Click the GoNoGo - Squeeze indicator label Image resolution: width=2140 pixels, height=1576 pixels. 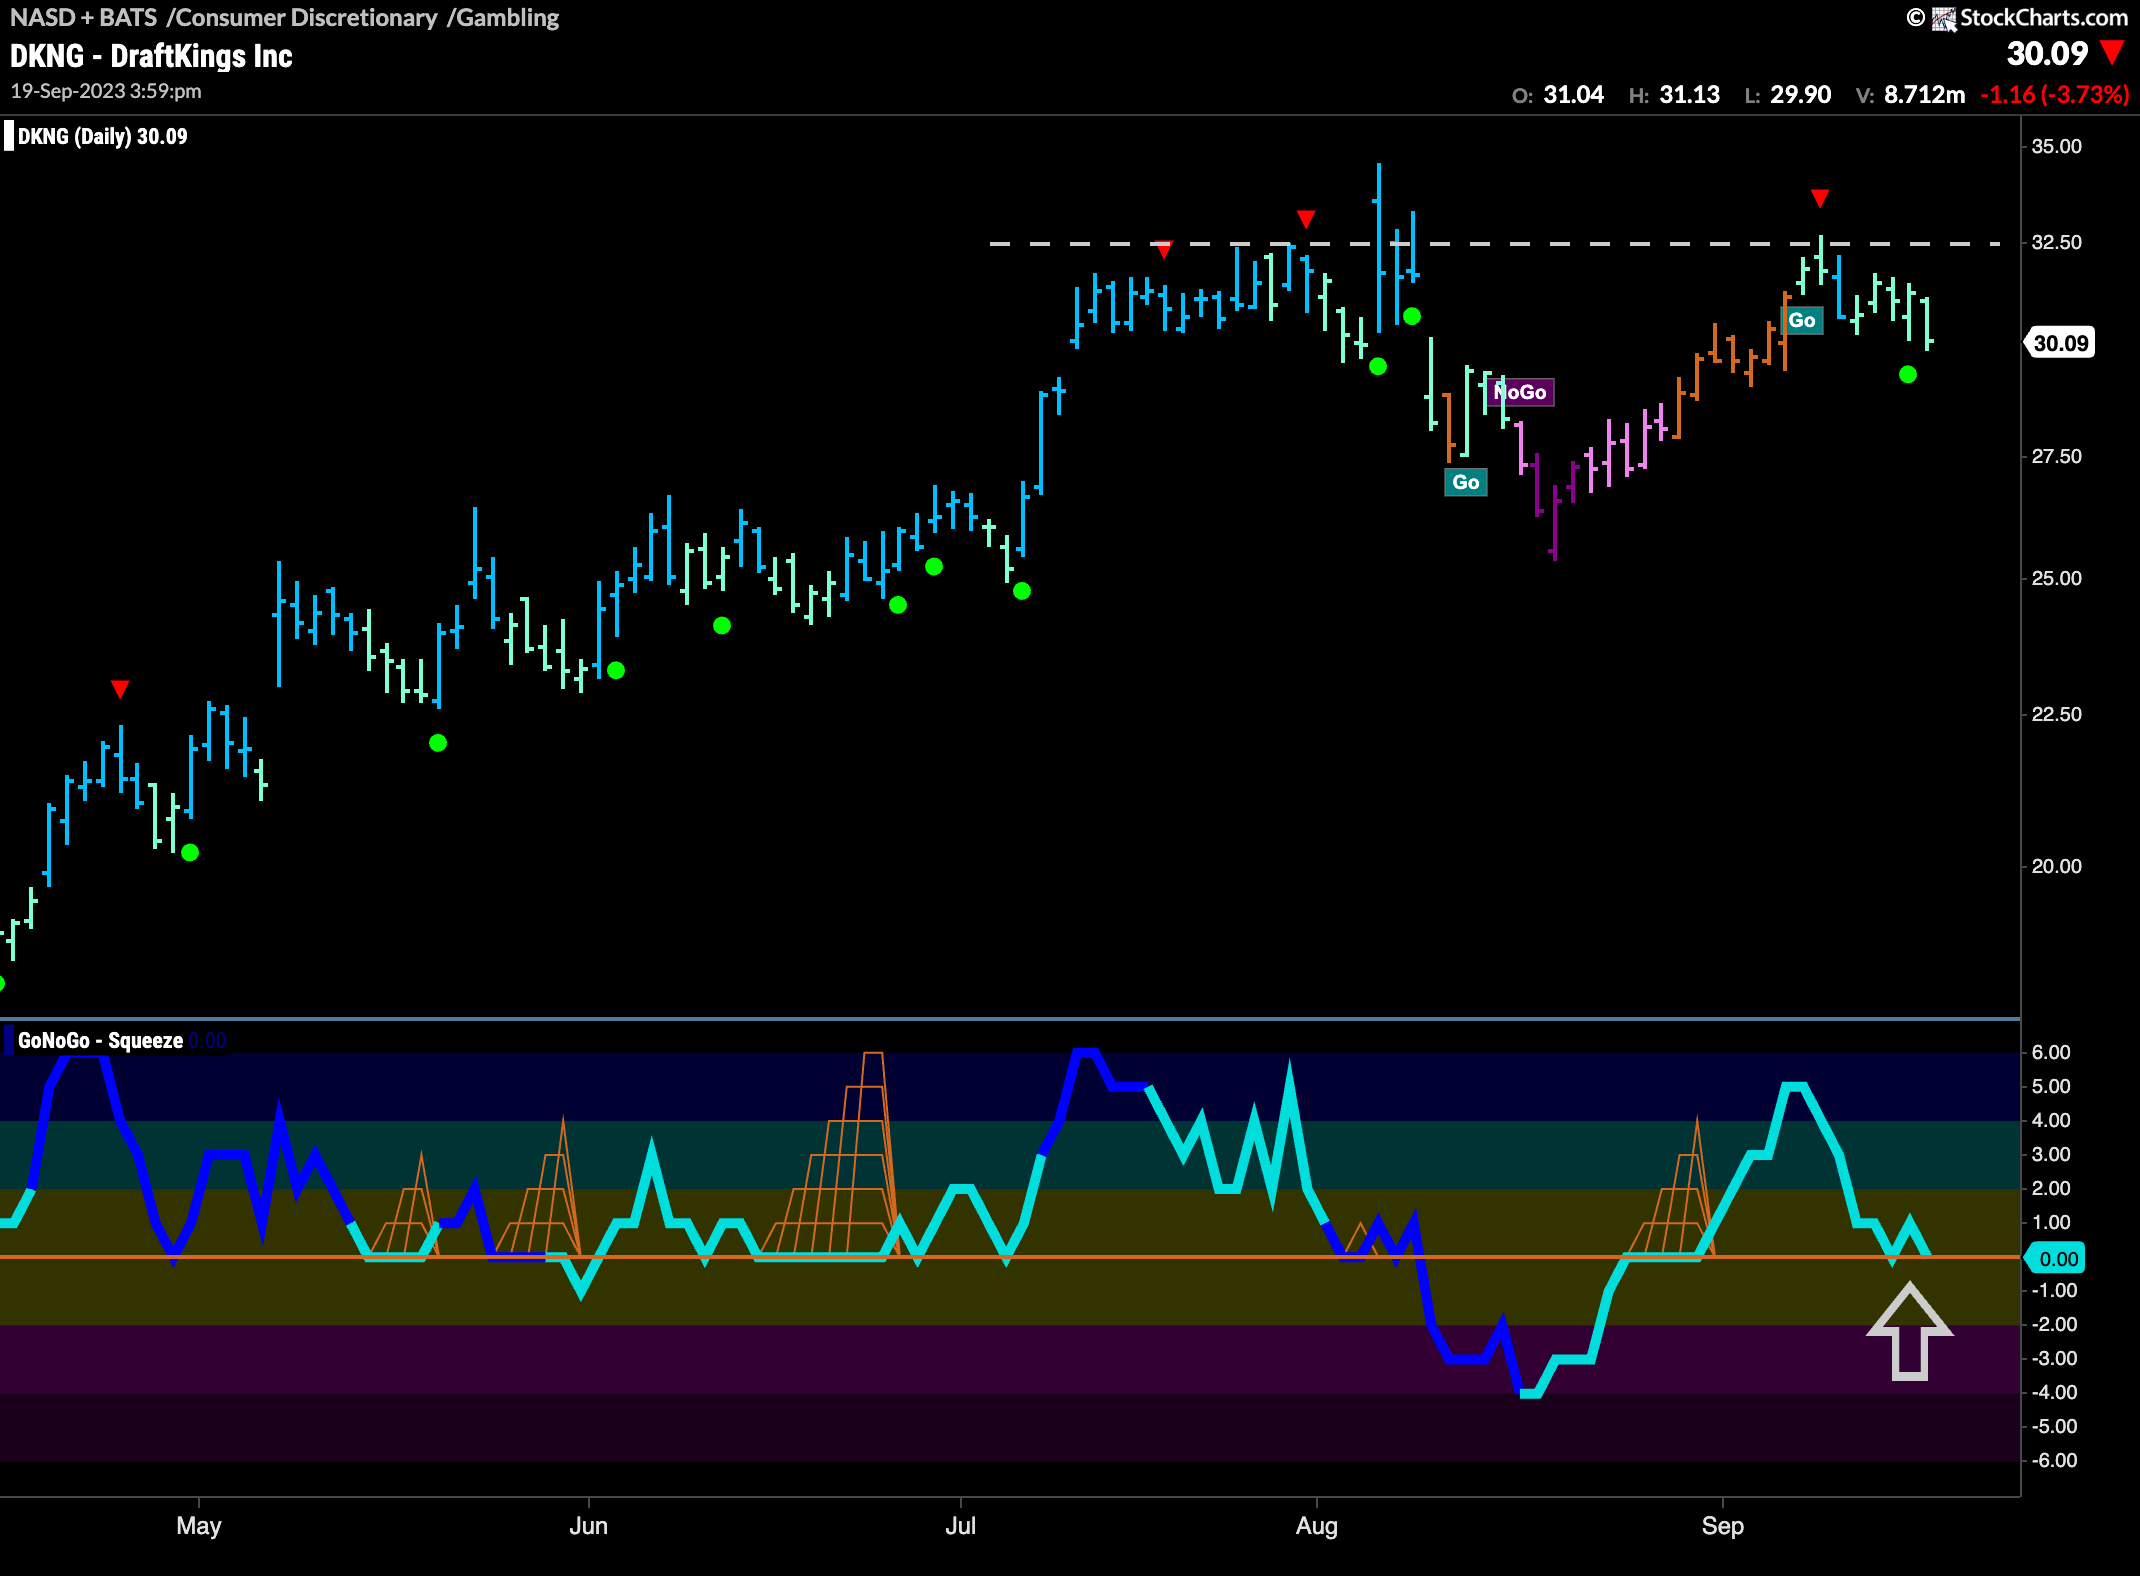click(100, 1040)
